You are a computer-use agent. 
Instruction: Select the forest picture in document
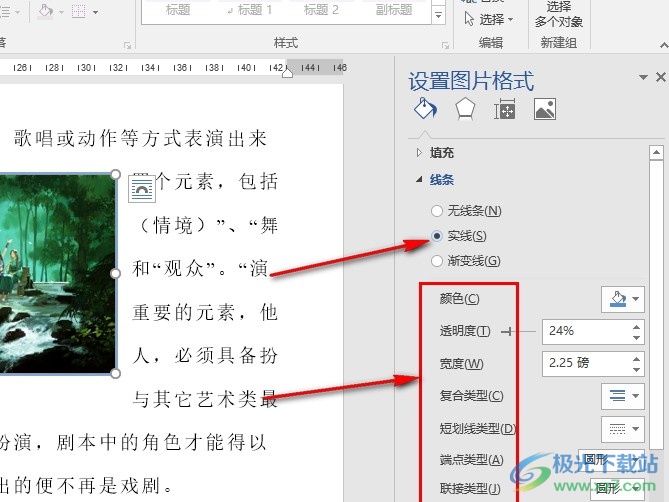(57, 274)
